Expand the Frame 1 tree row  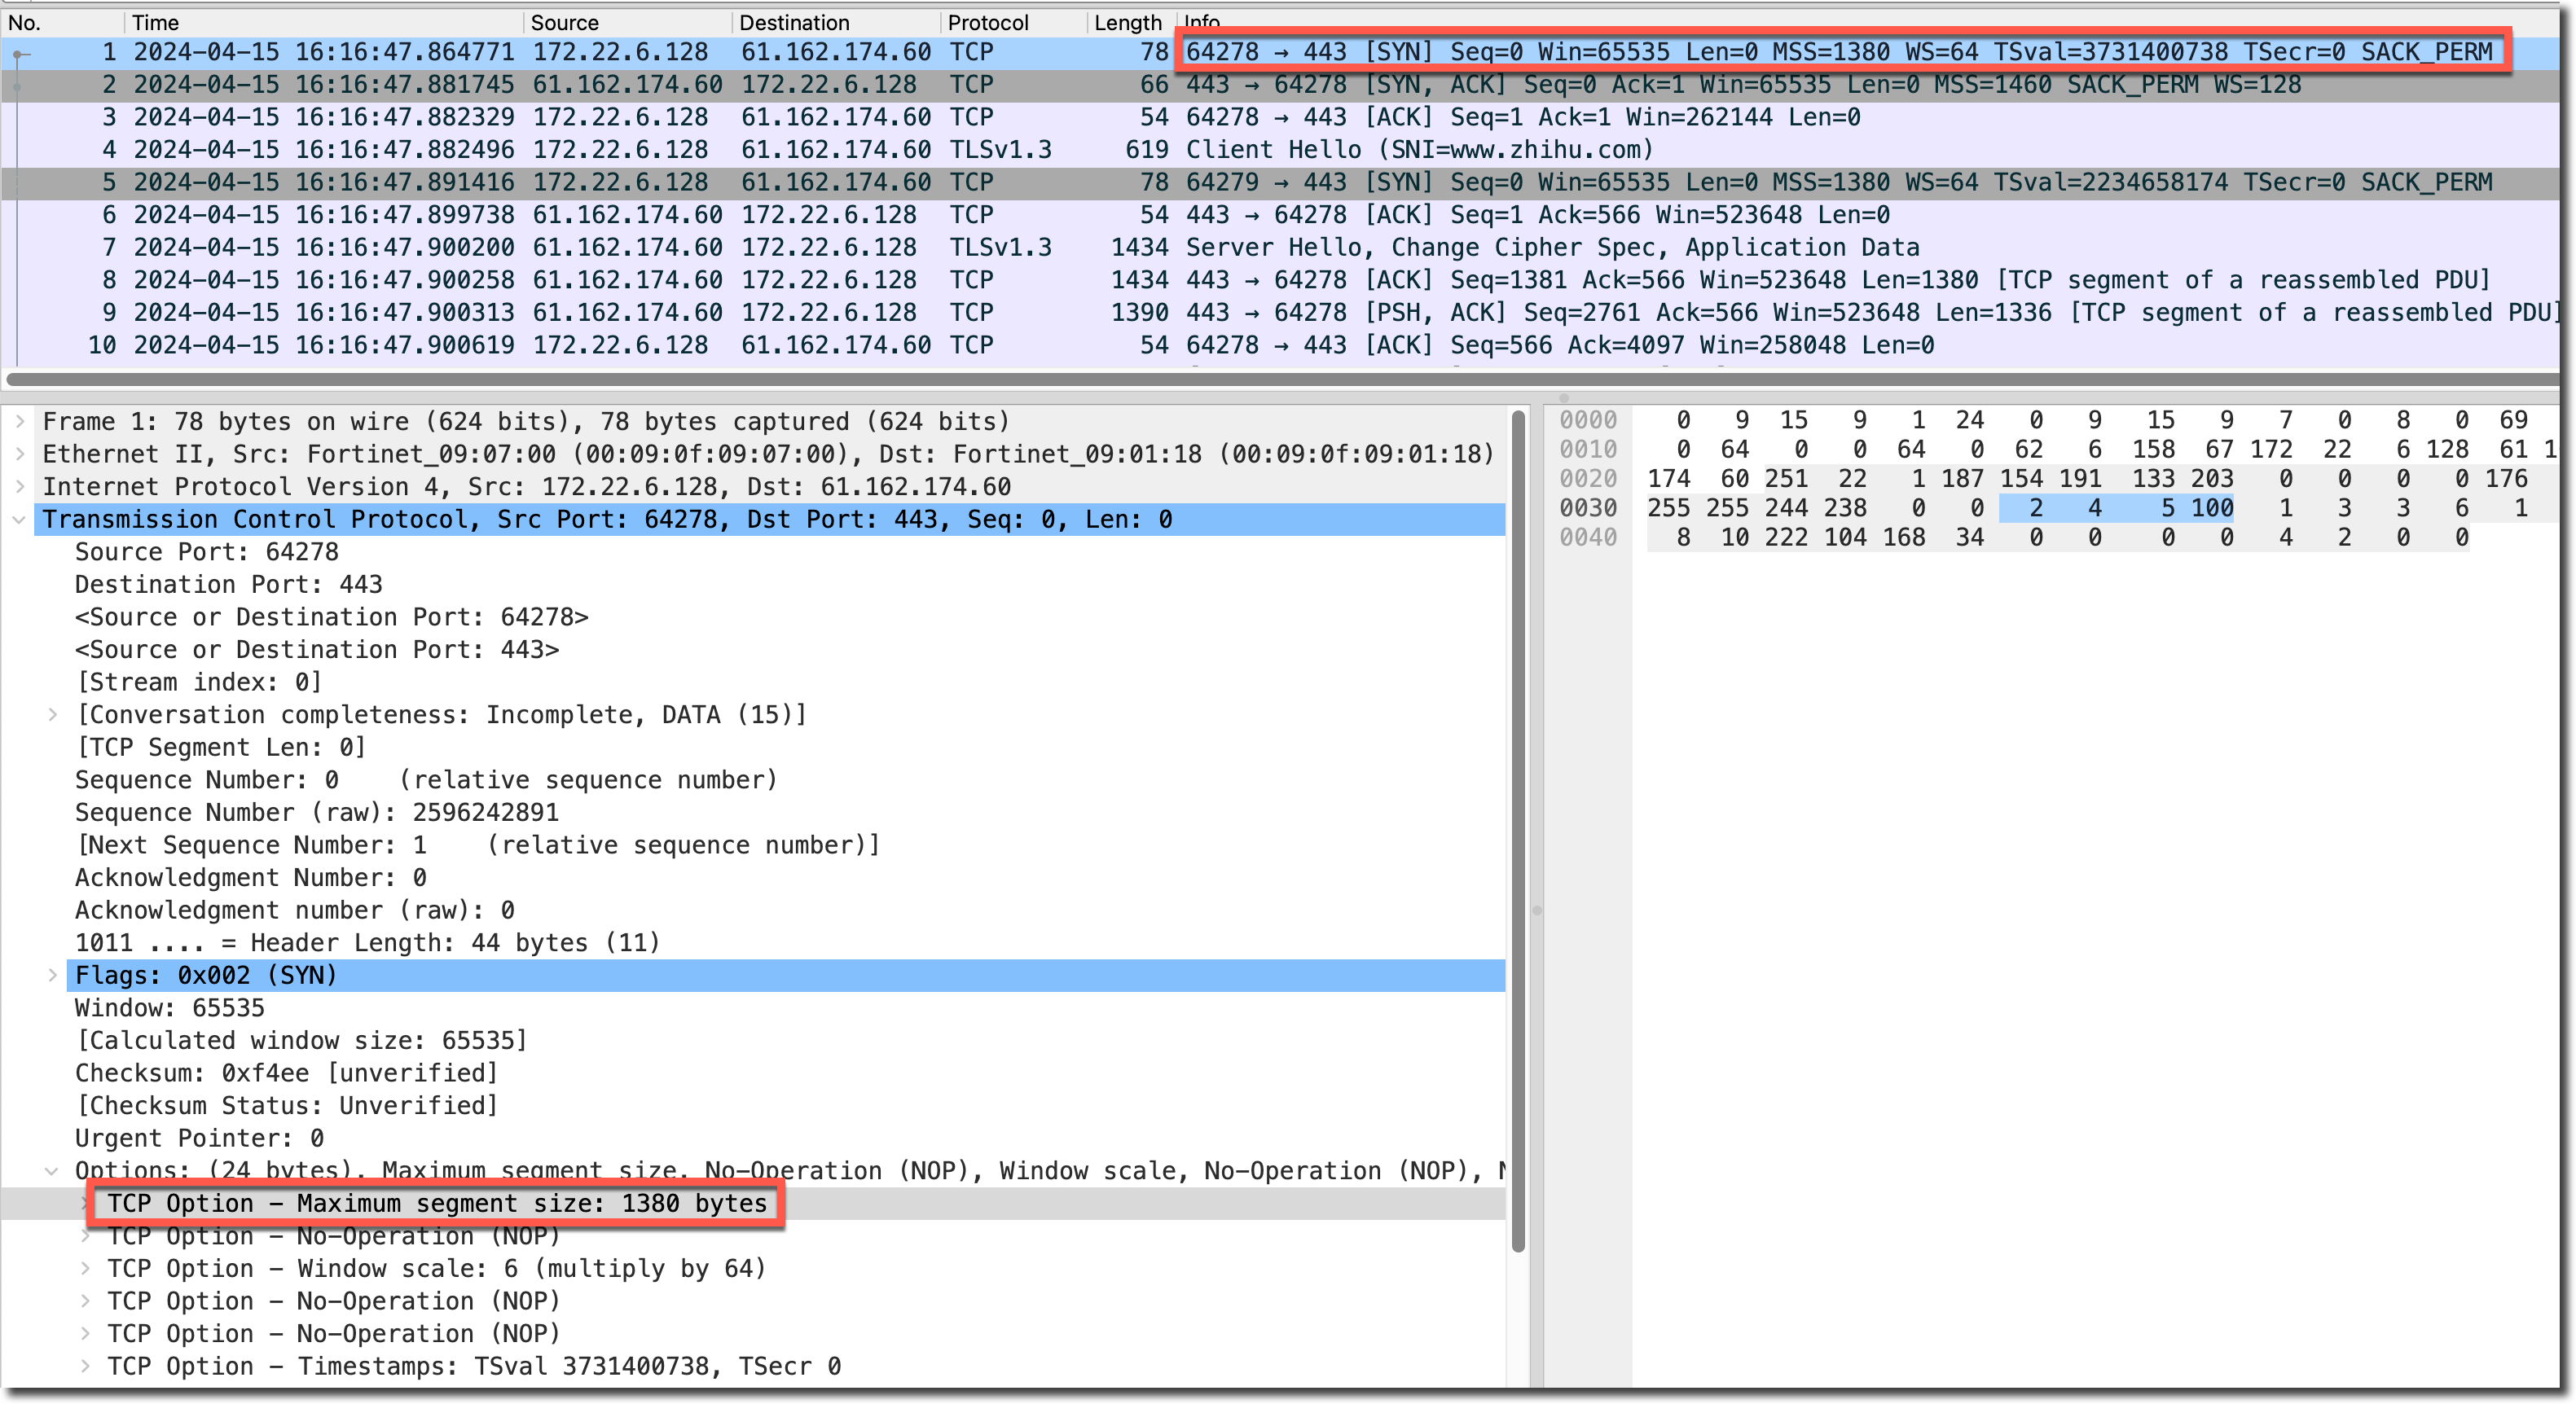[x=19, y=422]
